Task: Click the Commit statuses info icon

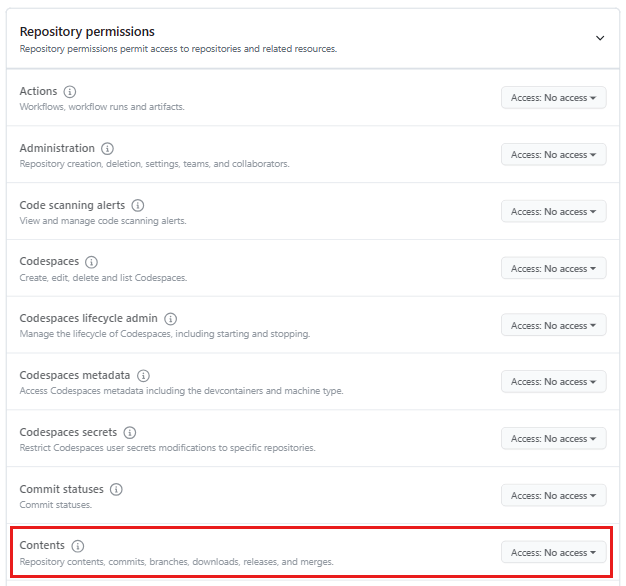Action: (x=116, y=490)
